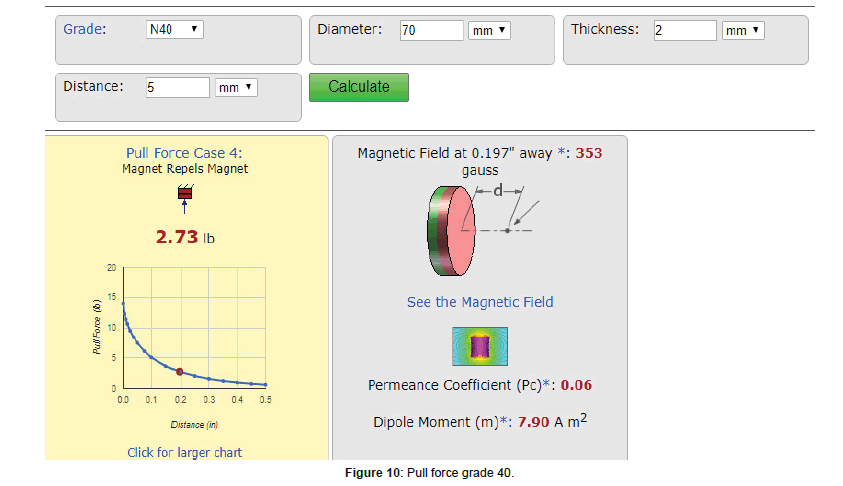The width and height of the screenshot is (843, 486).
Task: Open the Grade N40 dropdown
Action: point(174,30)
